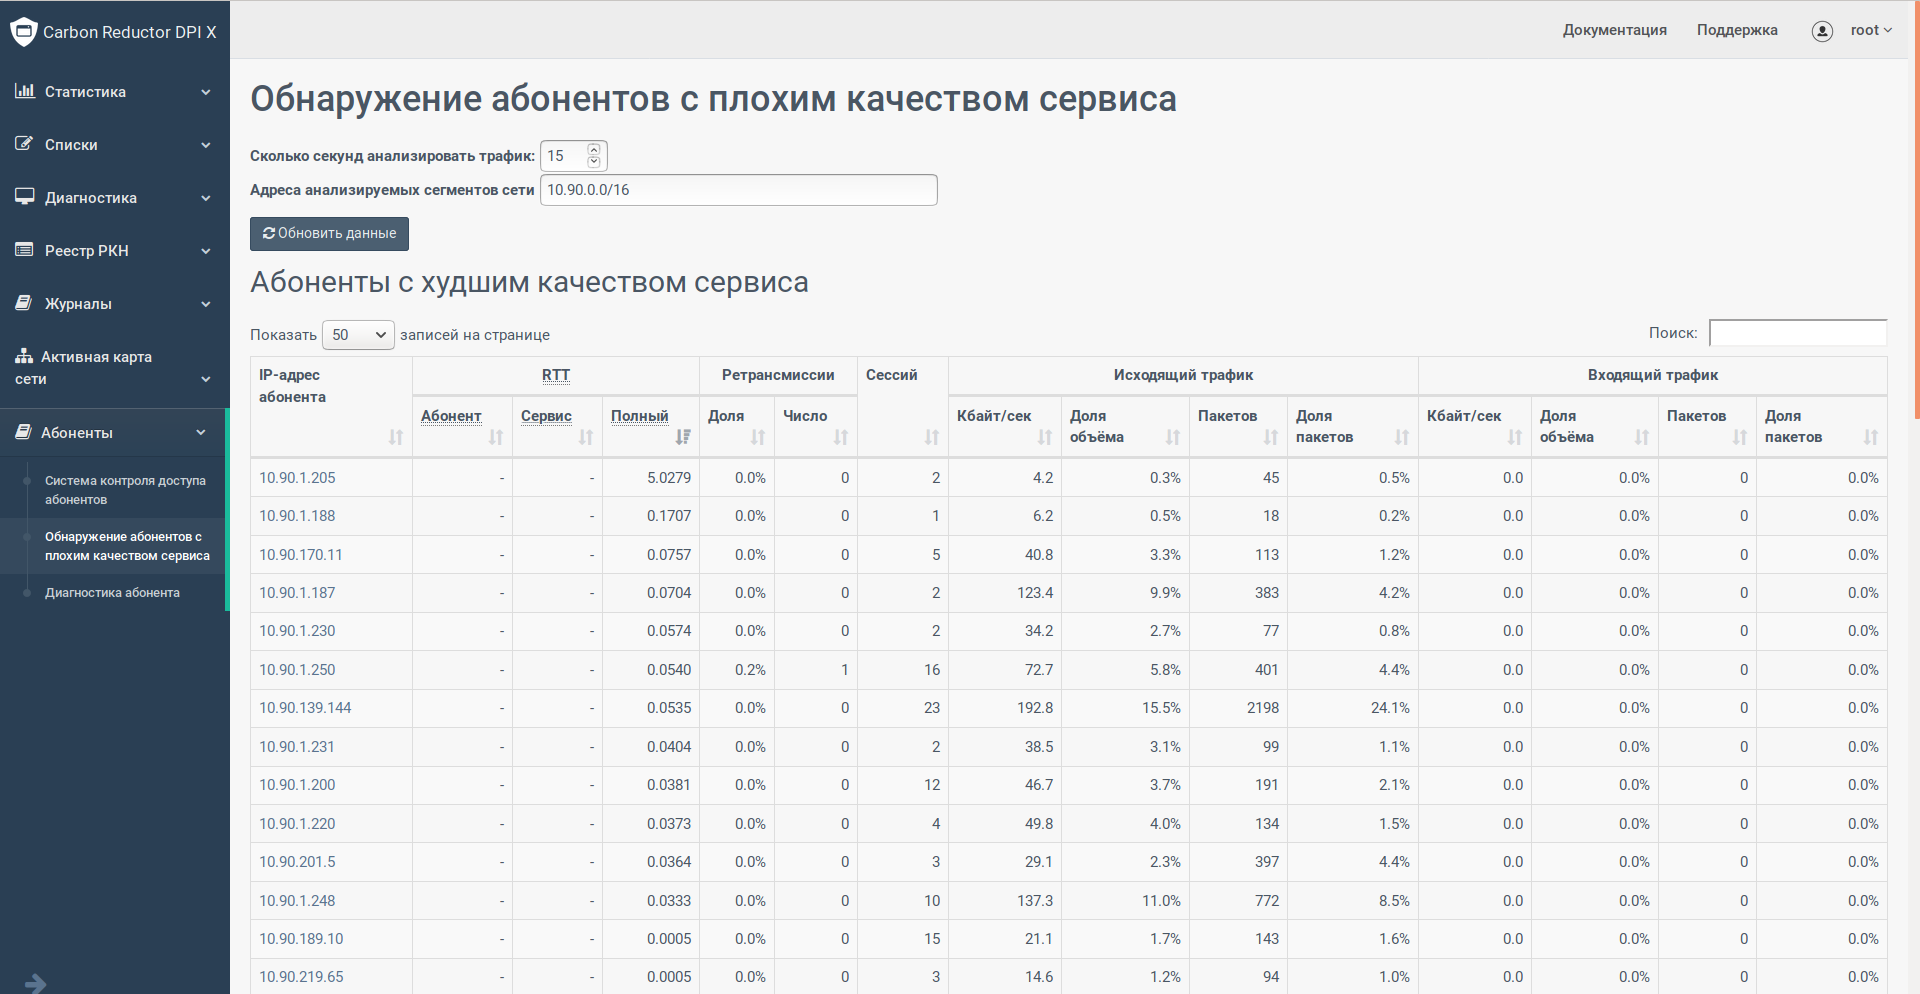Click the Обновить данные button
The height and width of the screenshot is (994, 1920).
click(329, 233)
